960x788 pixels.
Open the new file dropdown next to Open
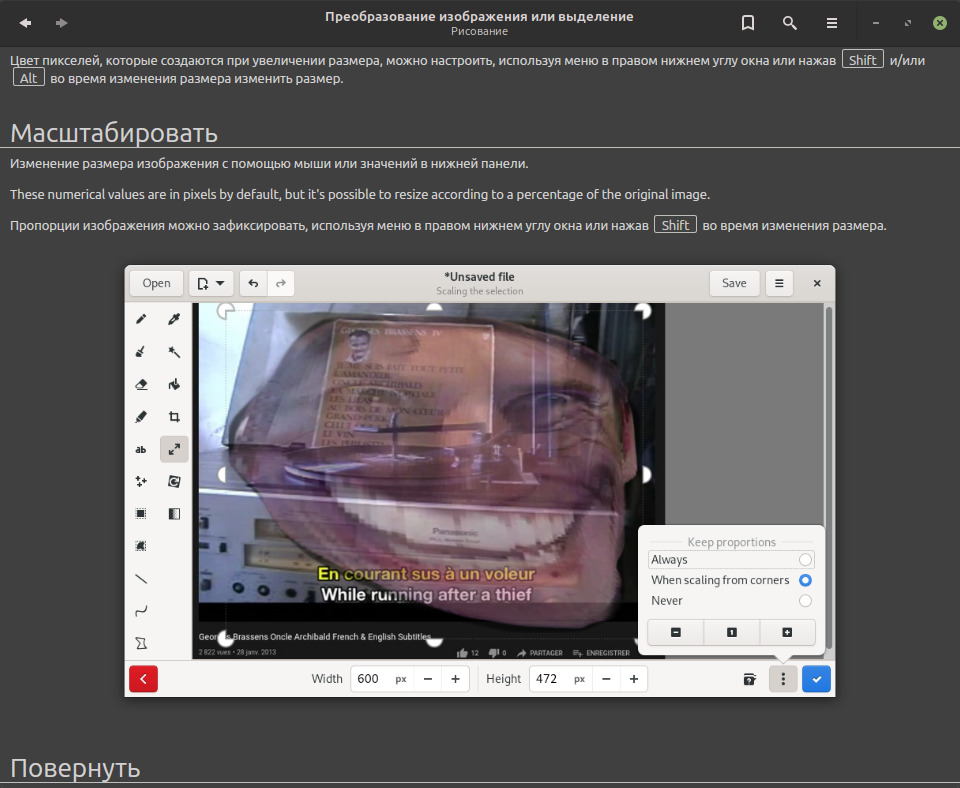tap(211, 283)
